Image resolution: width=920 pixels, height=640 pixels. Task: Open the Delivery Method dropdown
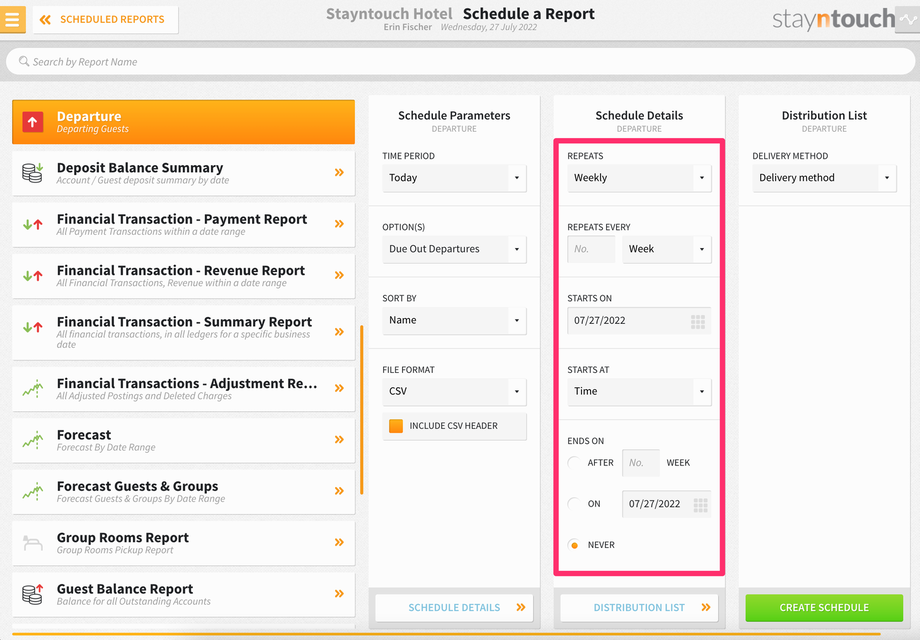pos(824,178)
